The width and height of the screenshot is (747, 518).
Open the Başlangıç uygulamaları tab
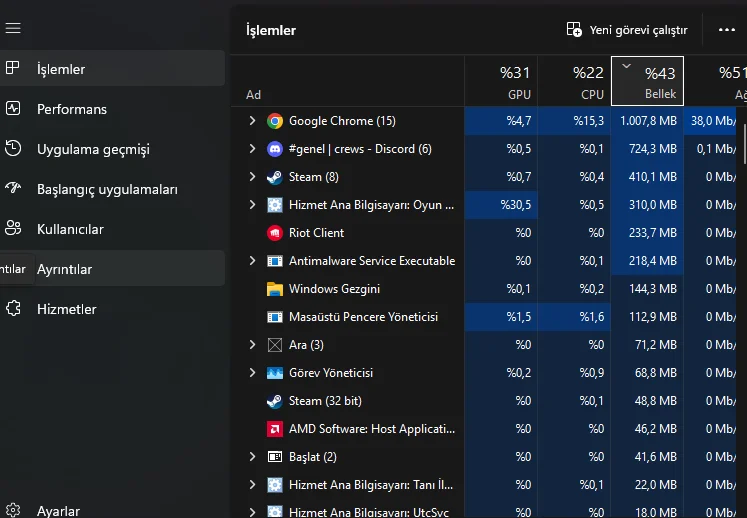[x=107, y=189]
